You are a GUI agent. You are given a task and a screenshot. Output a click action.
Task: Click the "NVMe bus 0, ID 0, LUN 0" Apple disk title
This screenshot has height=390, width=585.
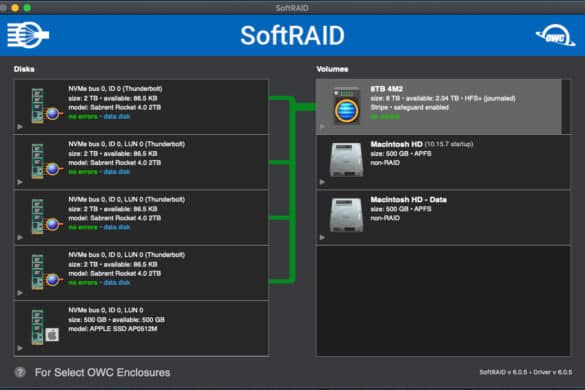[x=106, y=310]
